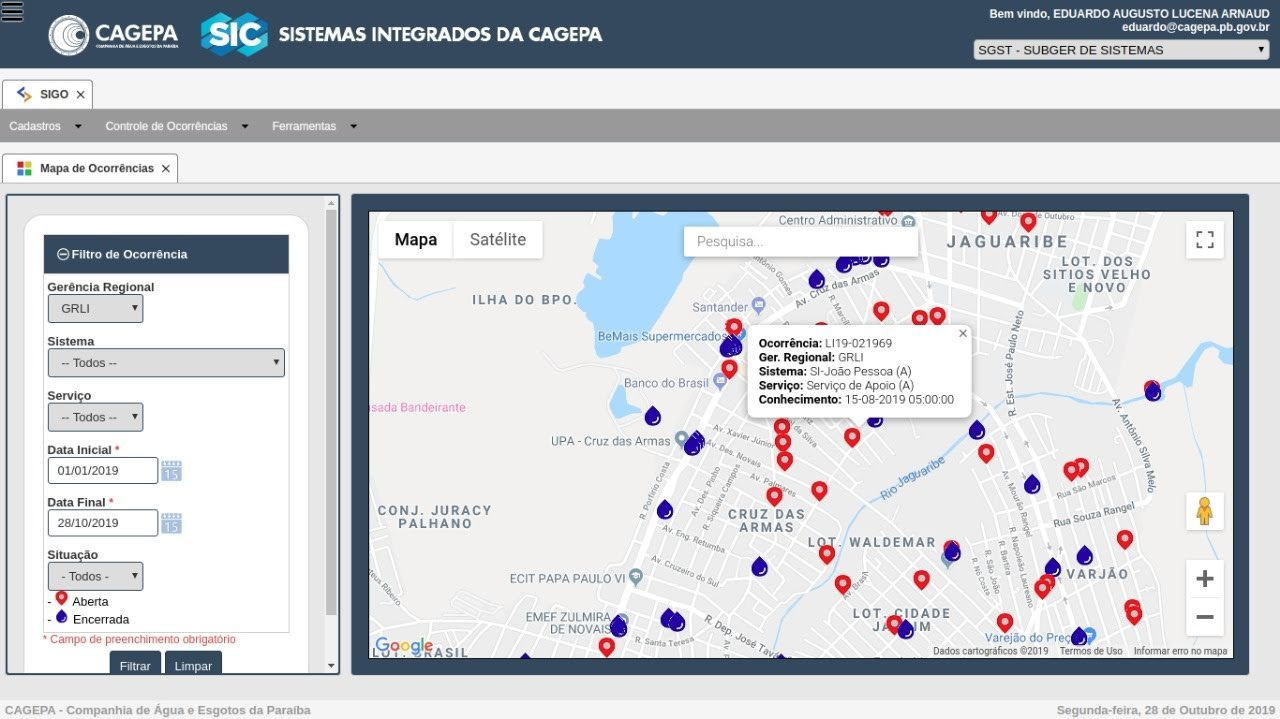Click the filter panel scrollbar
The height and width of the screenshot is (719, 1280).
coord(331,410)
